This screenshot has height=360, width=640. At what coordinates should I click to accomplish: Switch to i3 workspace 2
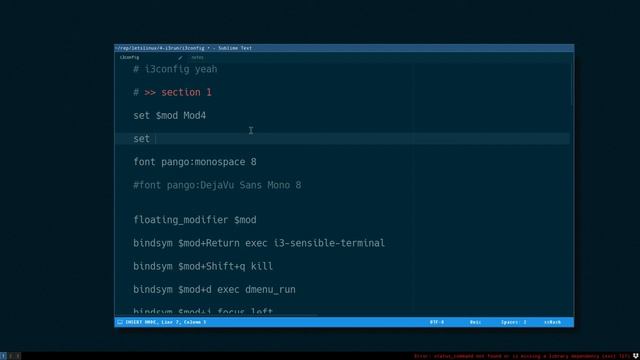tap(11, 356)
